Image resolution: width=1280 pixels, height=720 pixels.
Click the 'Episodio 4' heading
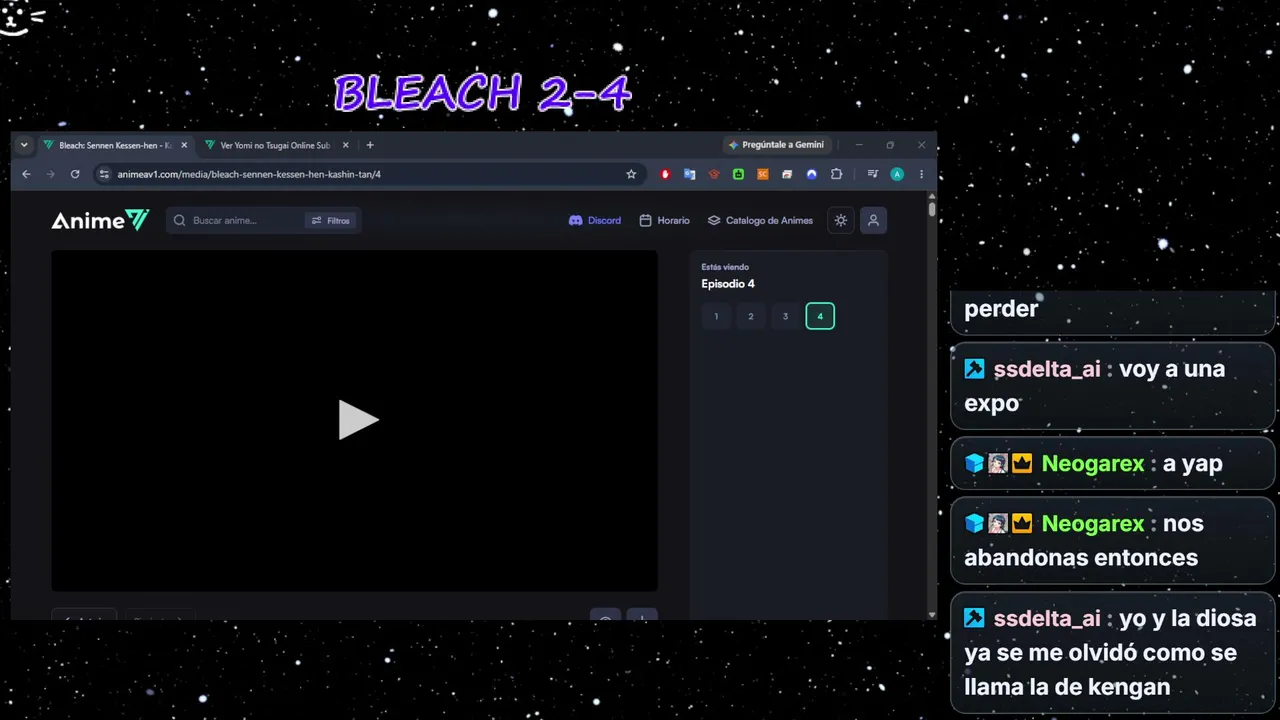728,284
